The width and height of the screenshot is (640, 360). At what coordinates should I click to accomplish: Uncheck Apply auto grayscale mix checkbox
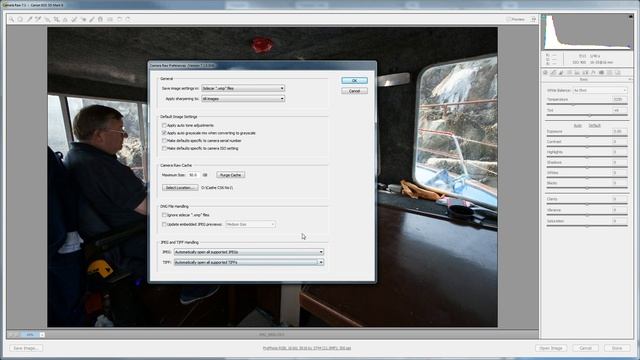pos(164,133)
